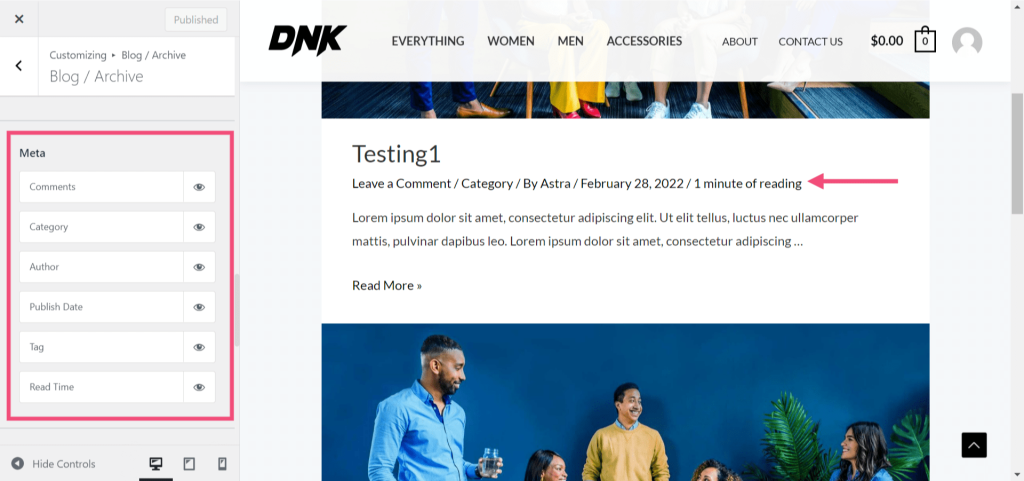Hide the Read Time meta item
Screen dimensions: 1024x481
point(199,387)
